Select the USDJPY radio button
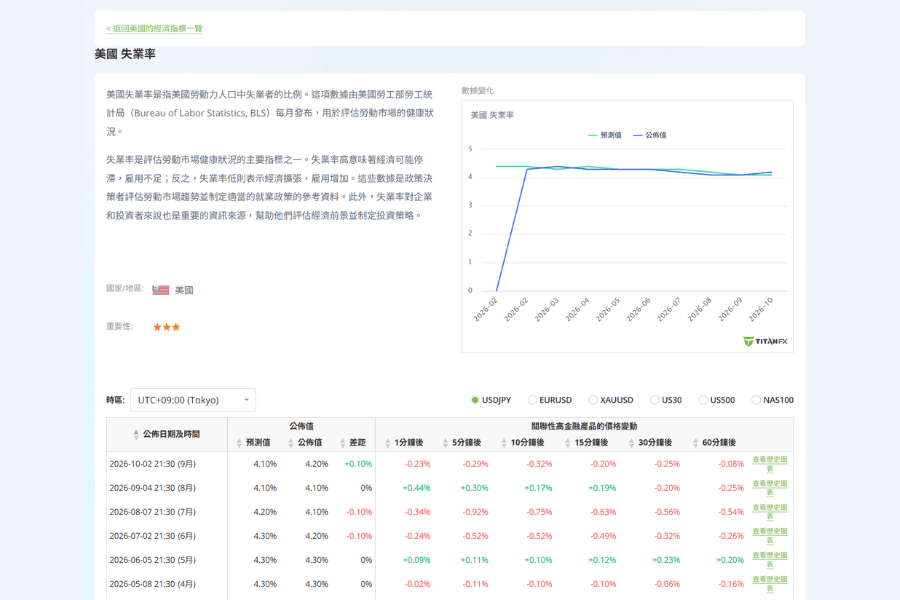This screenshot has height=600, width=900. point(475,400)
